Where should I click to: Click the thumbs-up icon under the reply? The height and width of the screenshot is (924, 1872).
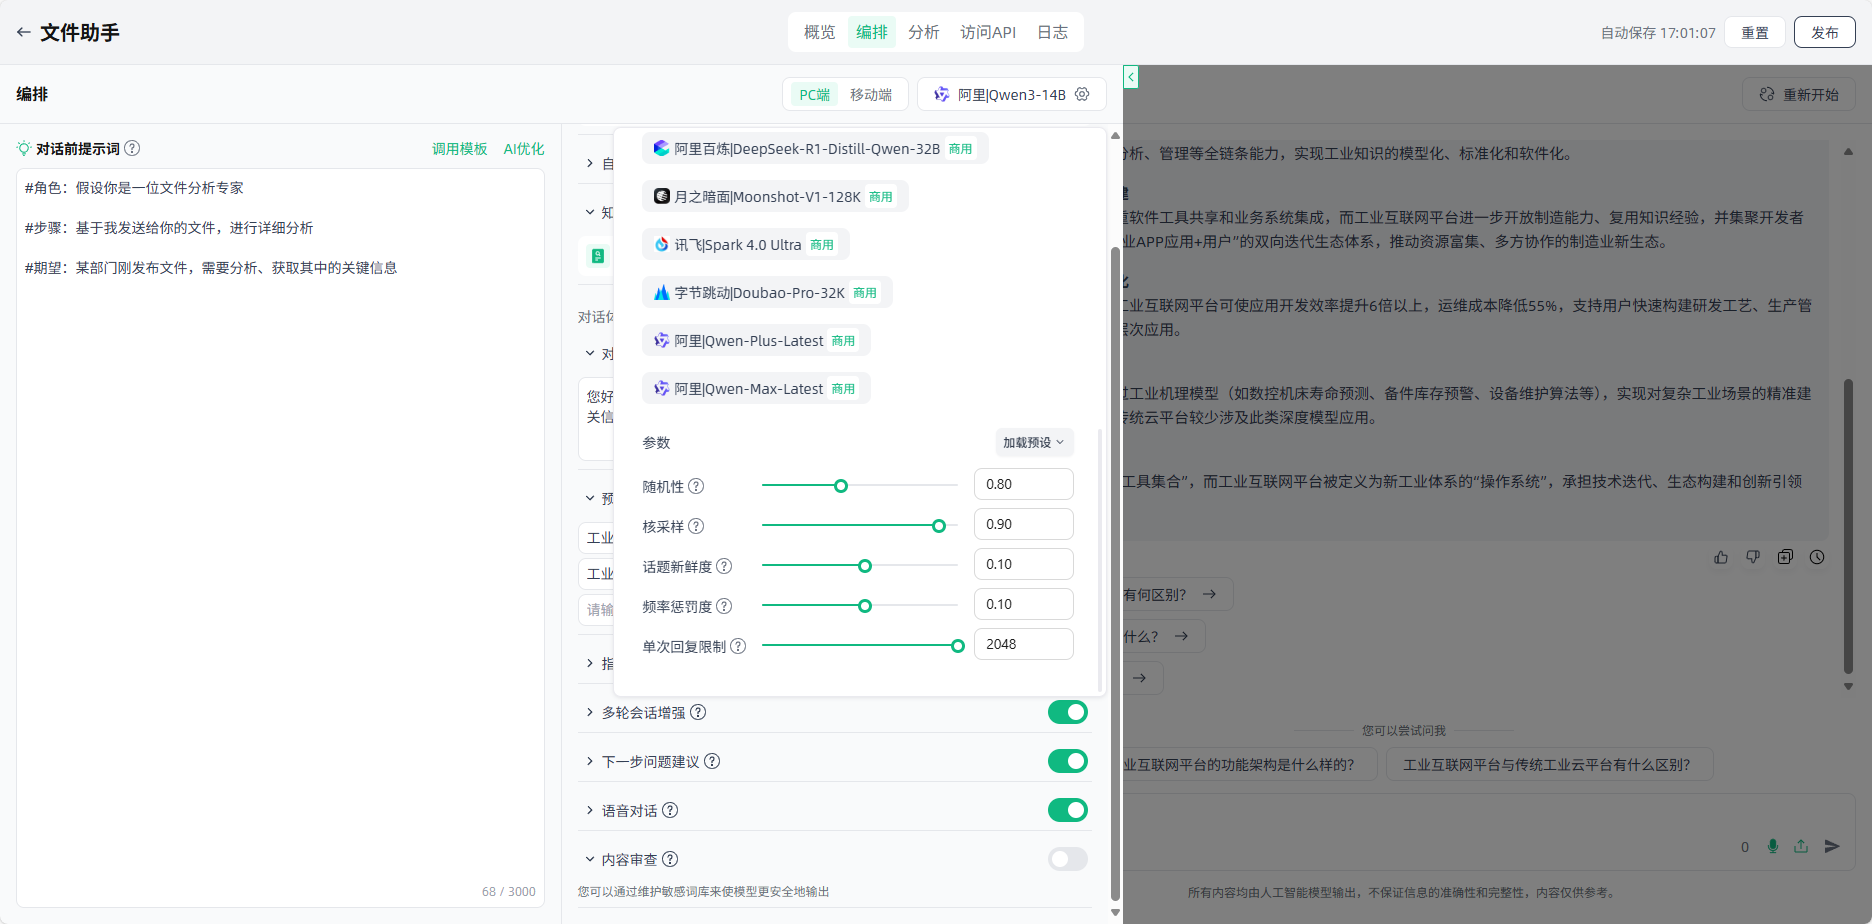(1721, 557)
